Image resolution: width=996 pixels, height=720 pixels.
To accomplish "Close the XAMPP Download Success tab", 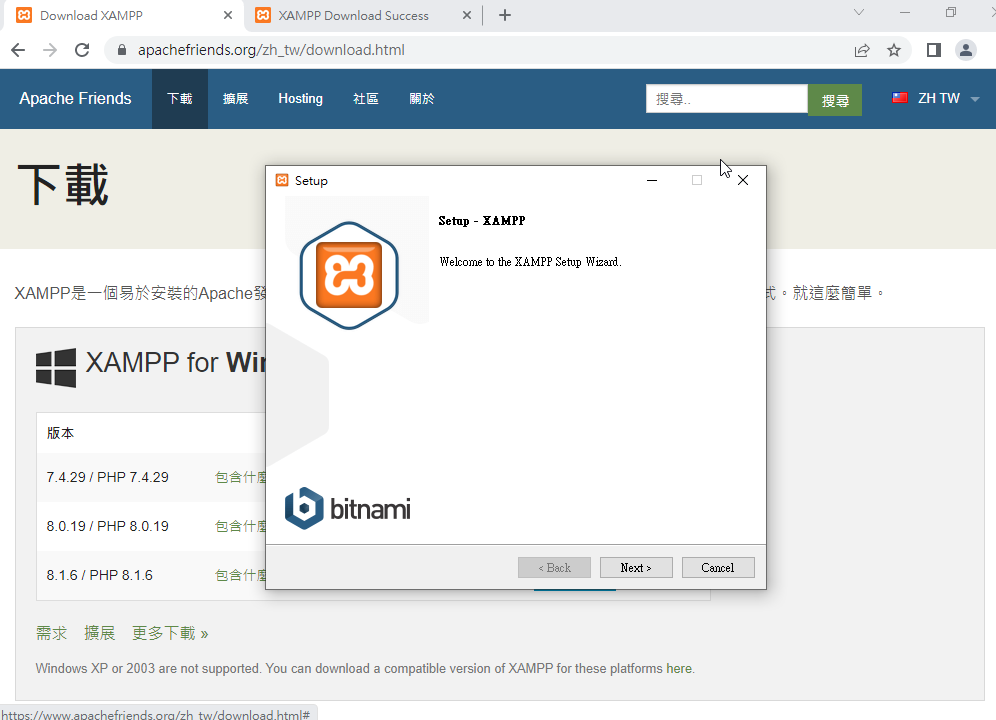I will point(467,15).
